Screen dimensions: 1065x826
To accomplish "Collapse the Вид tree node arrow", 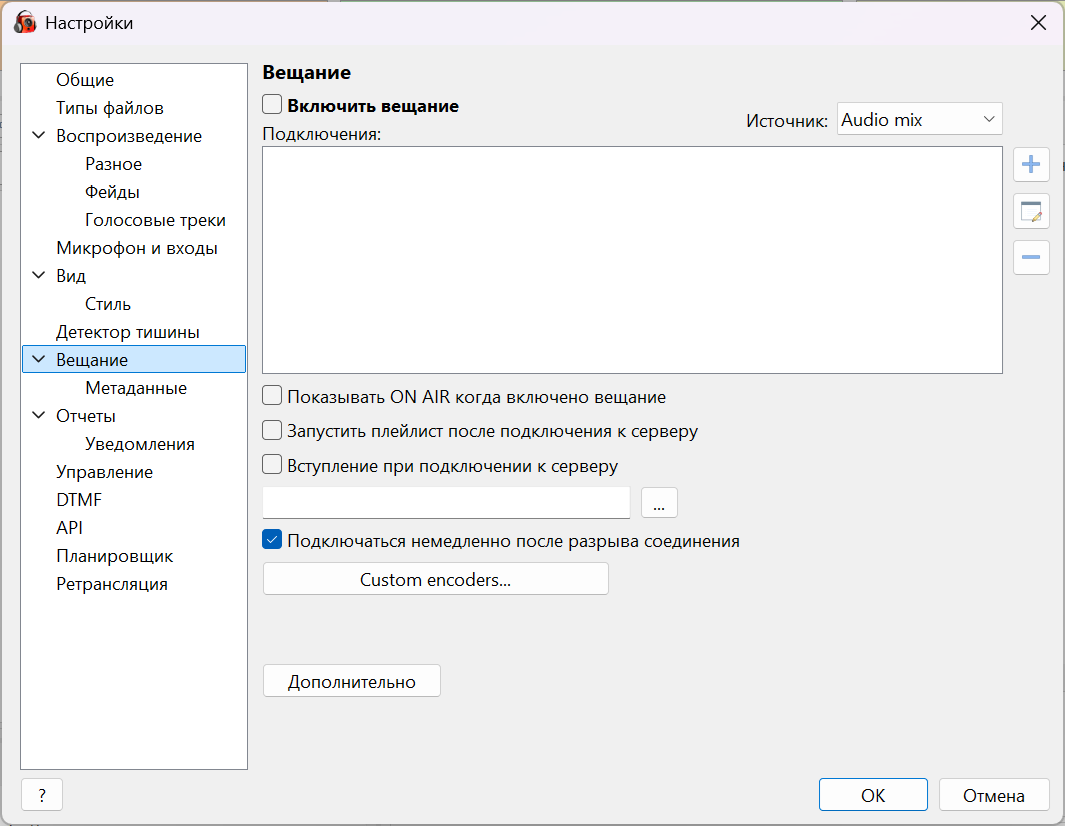I will tap(39, 276).
